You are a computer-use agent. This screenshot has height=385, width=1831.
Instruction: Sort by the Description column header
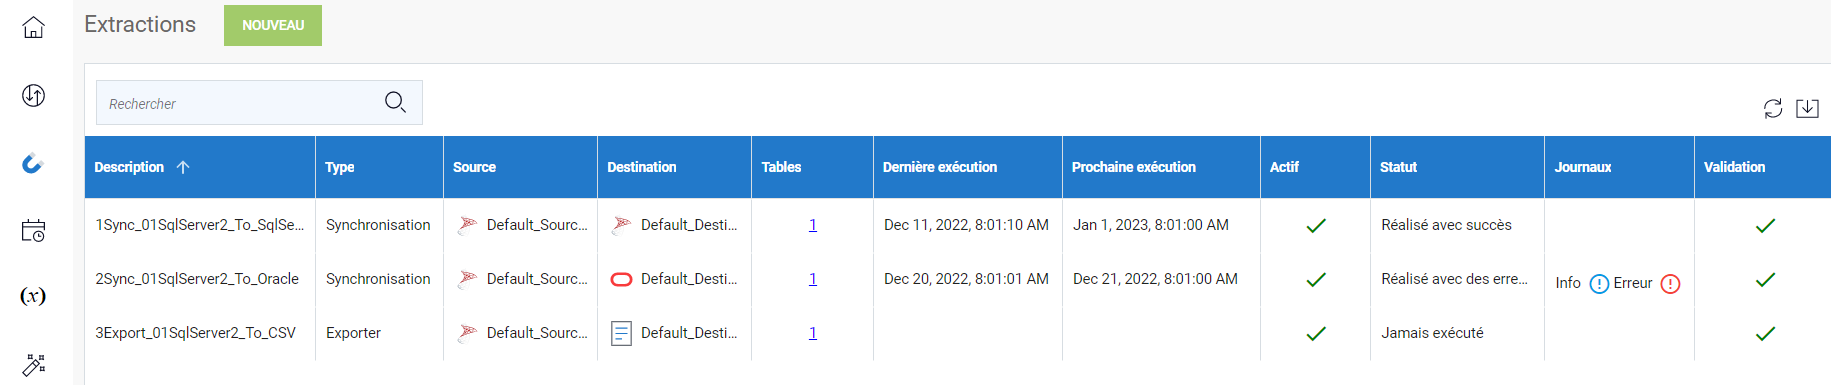point(129,167)
